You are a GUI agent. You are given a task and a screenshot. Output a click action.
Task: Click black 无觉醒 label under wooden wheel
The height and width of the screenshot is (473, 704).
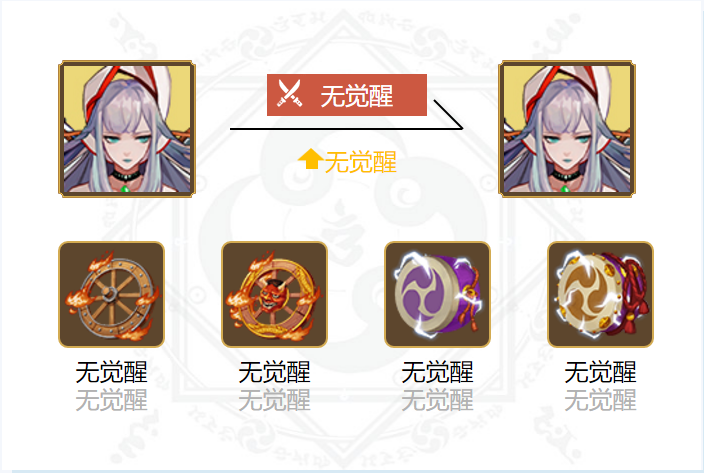111,372
